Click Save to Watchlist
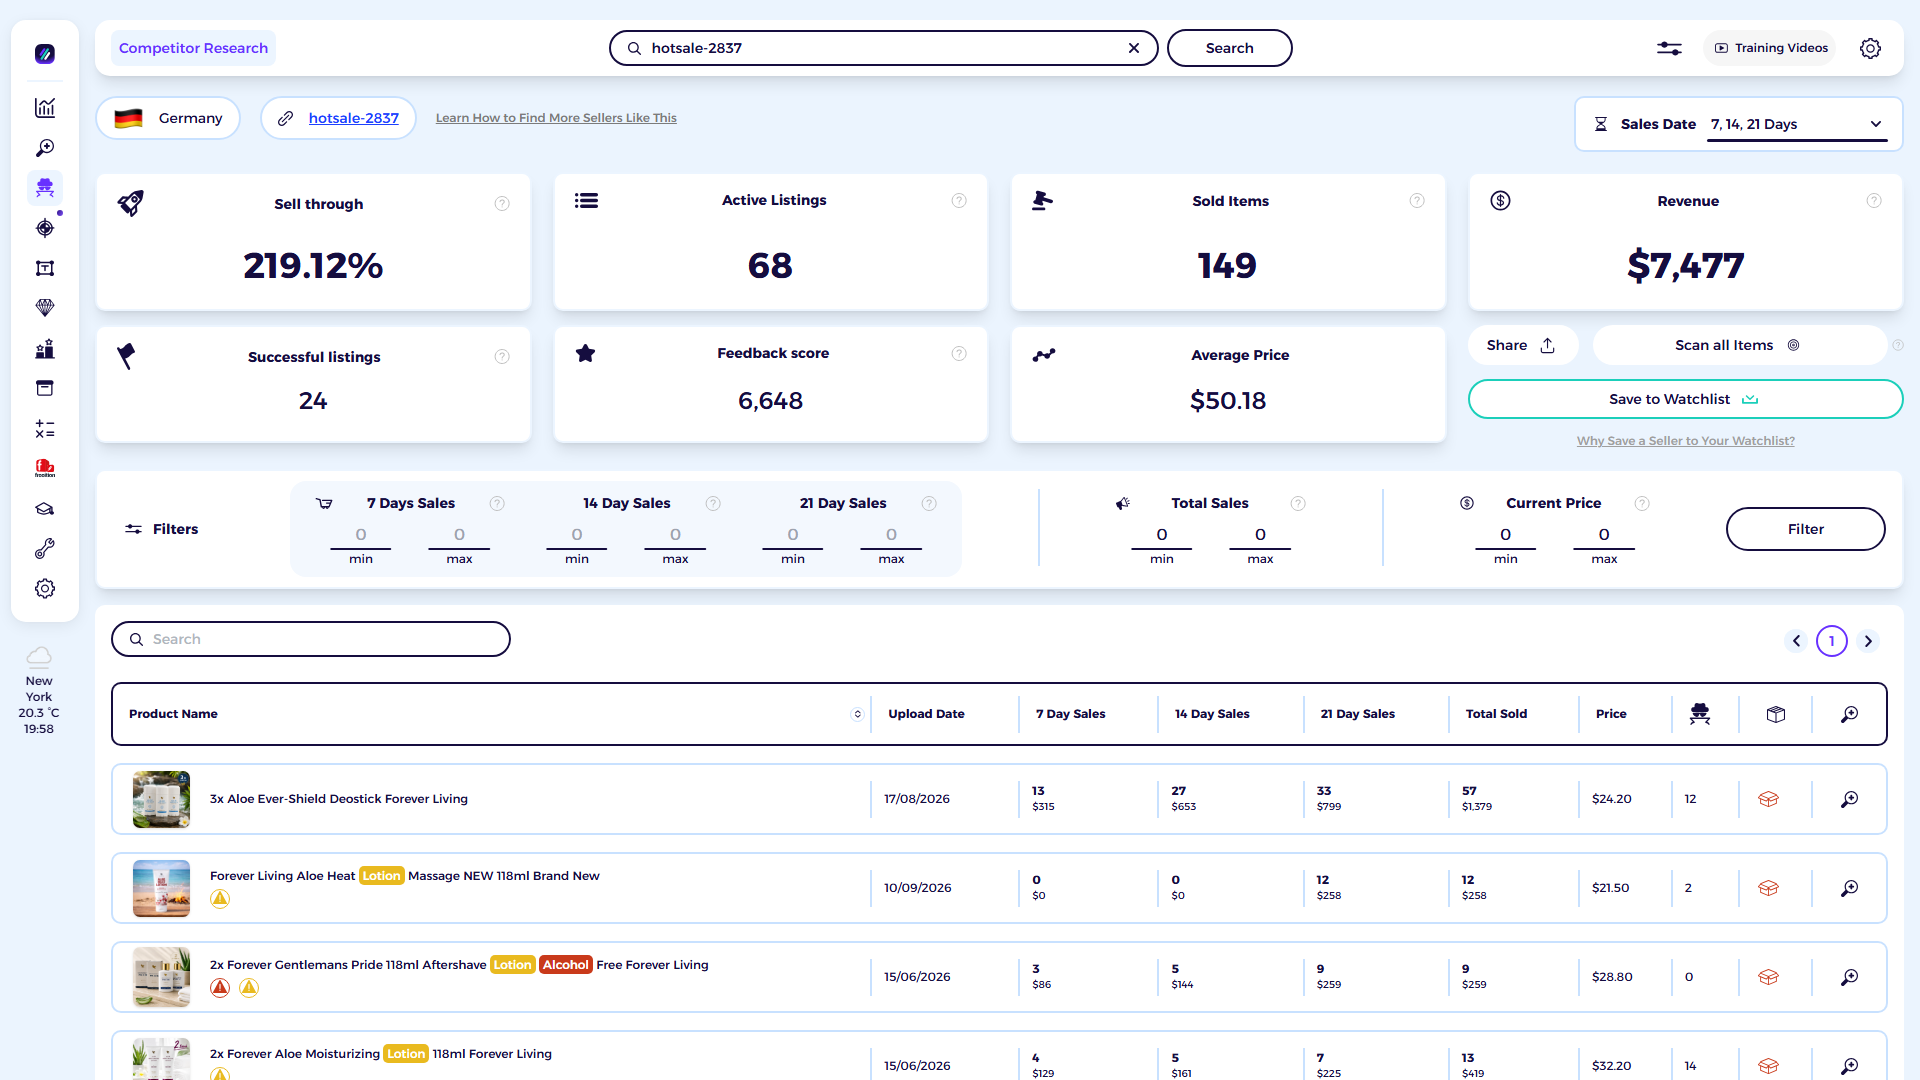 click(1685, 399)
